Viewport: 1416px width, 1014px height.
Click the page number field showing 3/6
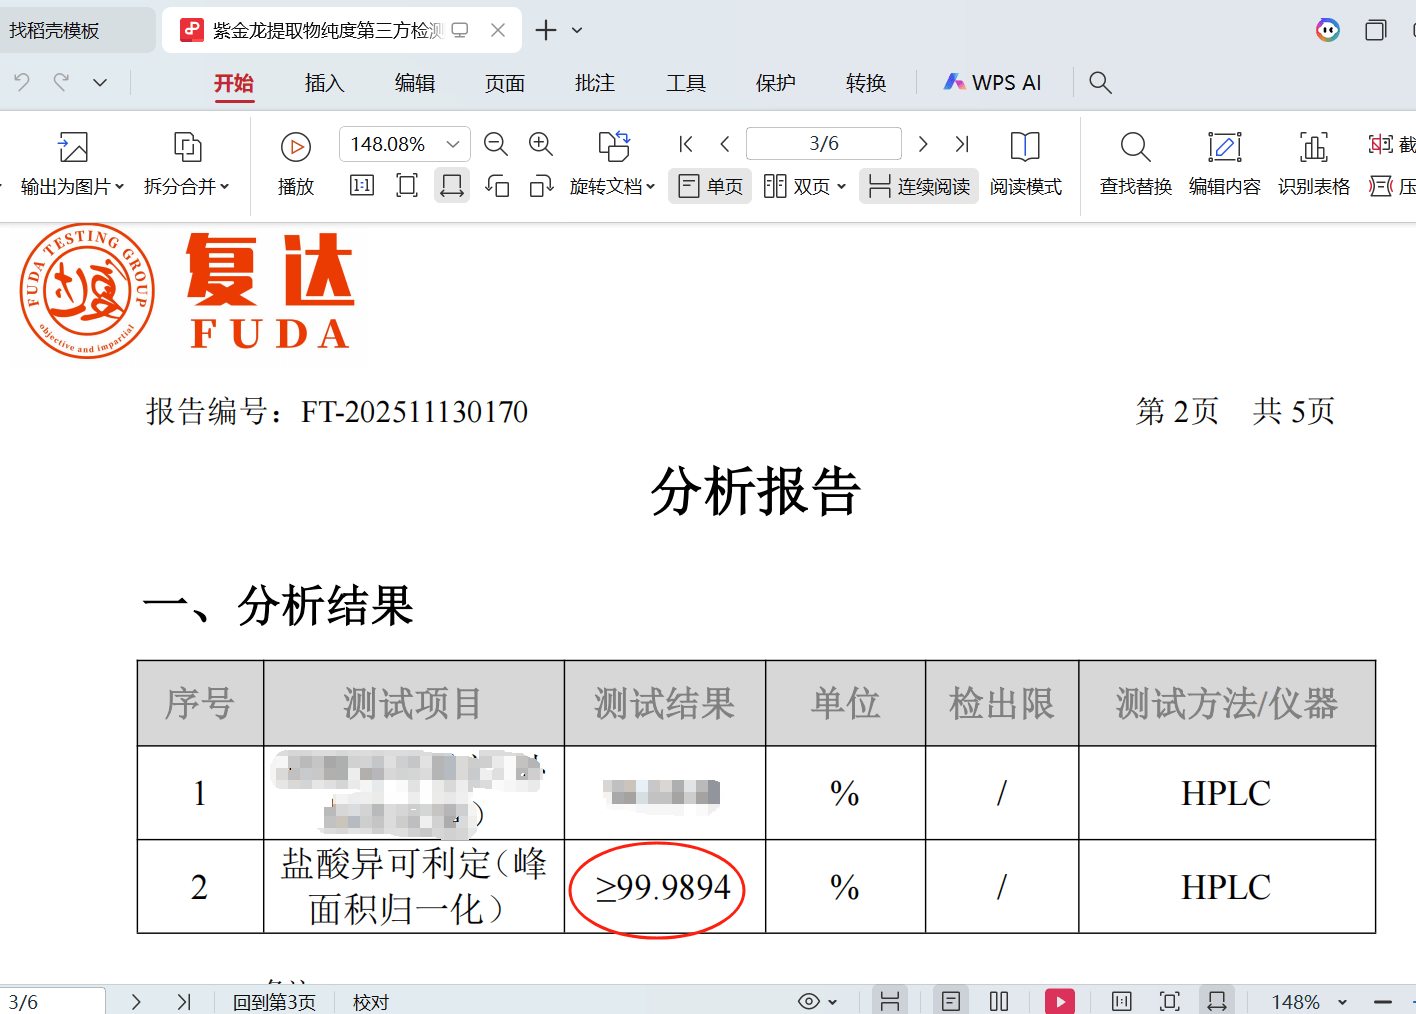[x=823, y=144]
